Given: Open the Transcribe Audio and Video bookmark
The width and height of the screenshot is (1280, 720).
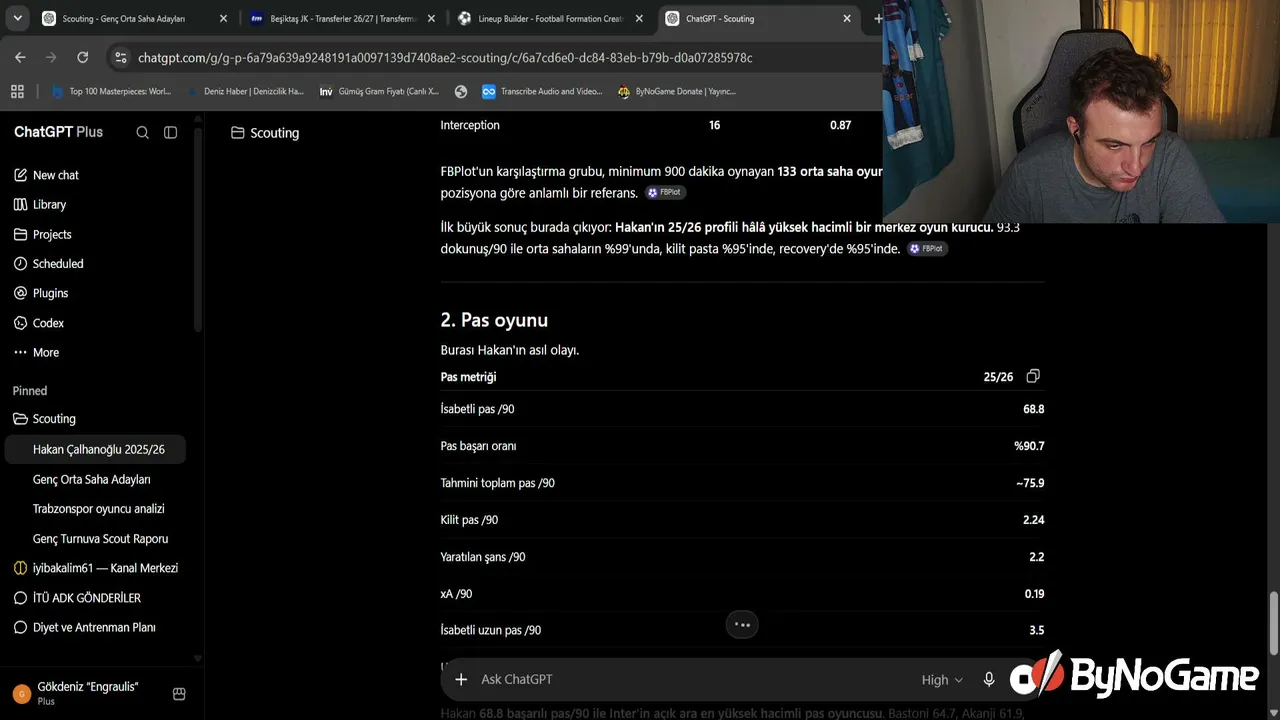Looking at the screenshot, I should 542,91.
